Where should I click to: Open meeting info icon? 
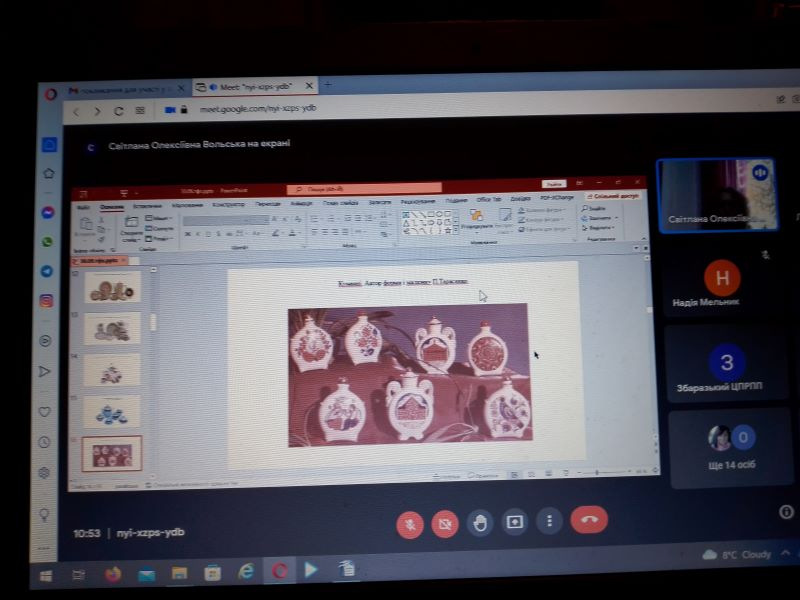click(786, 512)
